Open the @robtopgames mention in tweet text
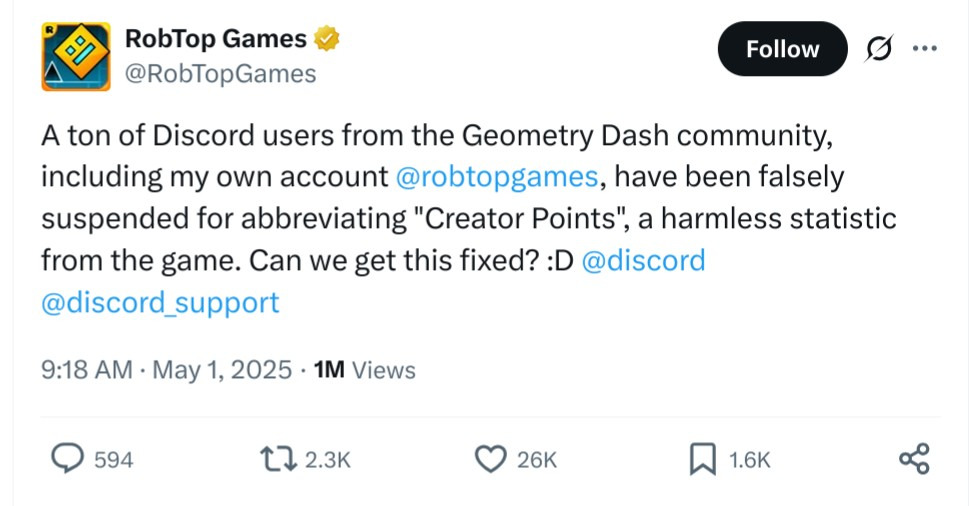Image resolution: width=969 pixels, height=506 pixels. click(x=497, y=177)
